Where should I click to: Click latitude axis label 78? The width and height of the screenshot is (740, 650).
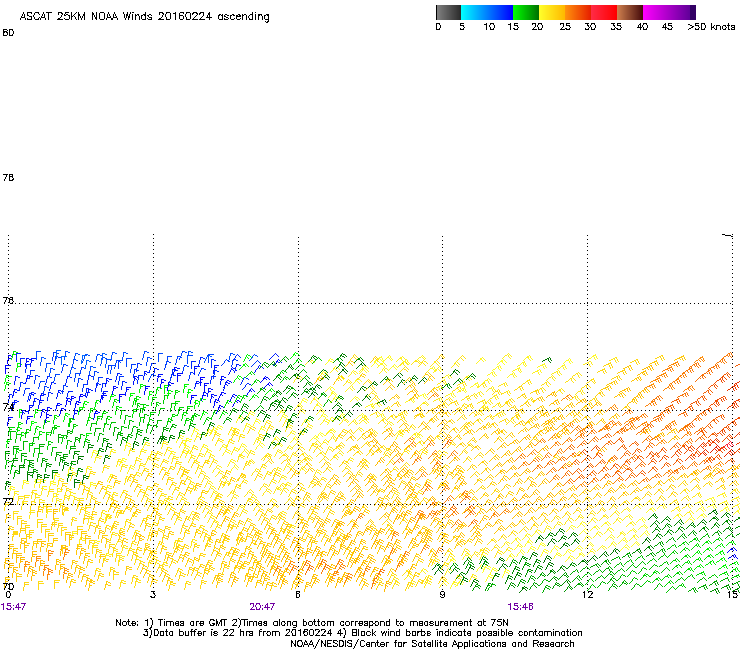(x=8, y=177)
